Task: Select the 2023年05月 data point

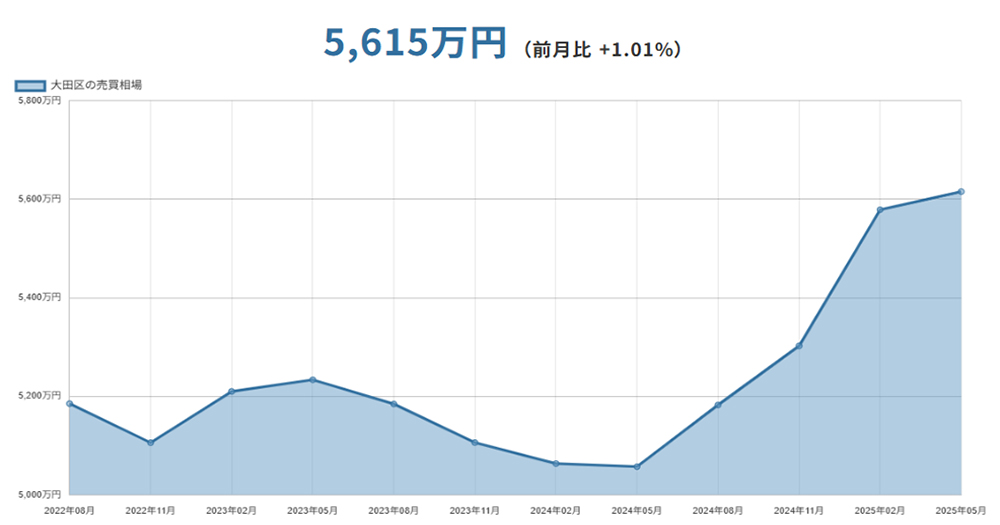Action: [x=312, y=380]
